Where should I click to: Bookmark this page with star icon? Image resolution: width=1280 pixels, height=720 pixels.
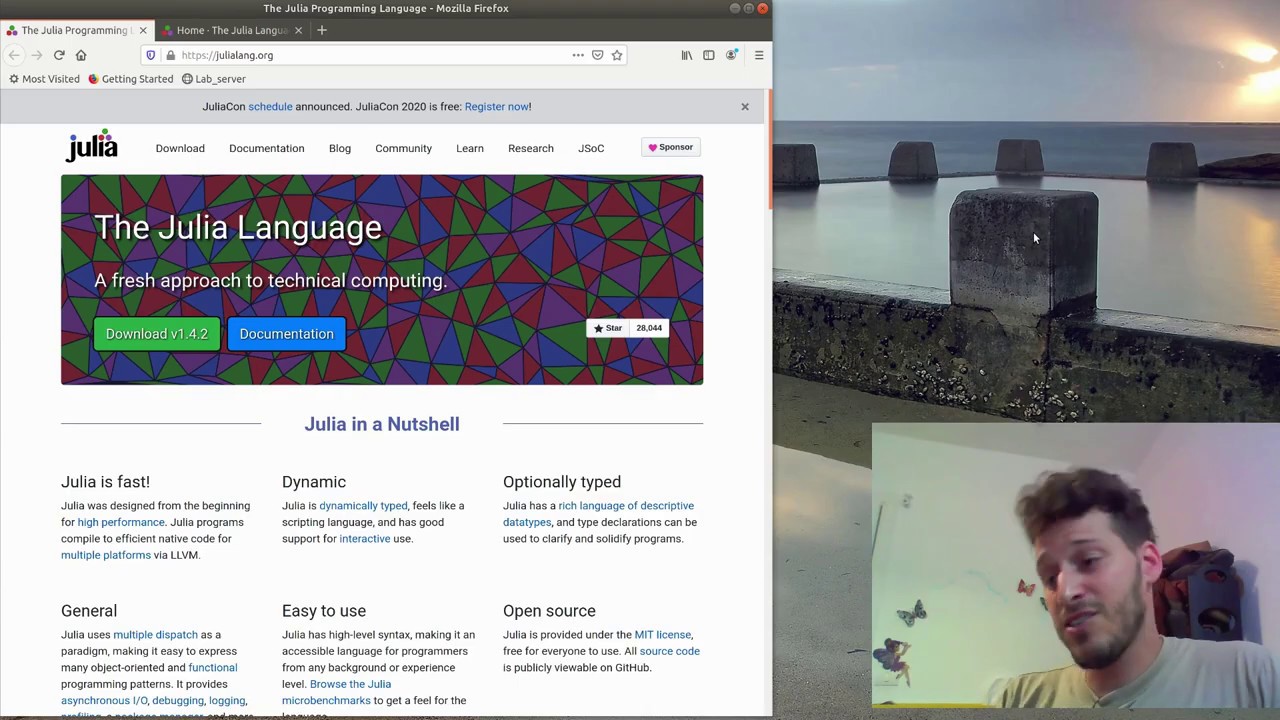617,55
